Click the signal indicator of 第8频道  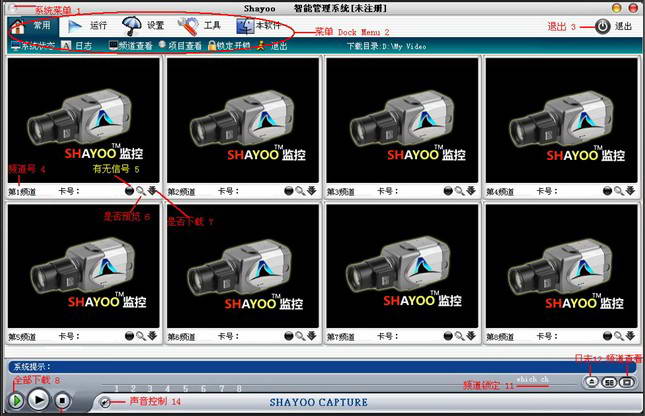pos(608,336)
